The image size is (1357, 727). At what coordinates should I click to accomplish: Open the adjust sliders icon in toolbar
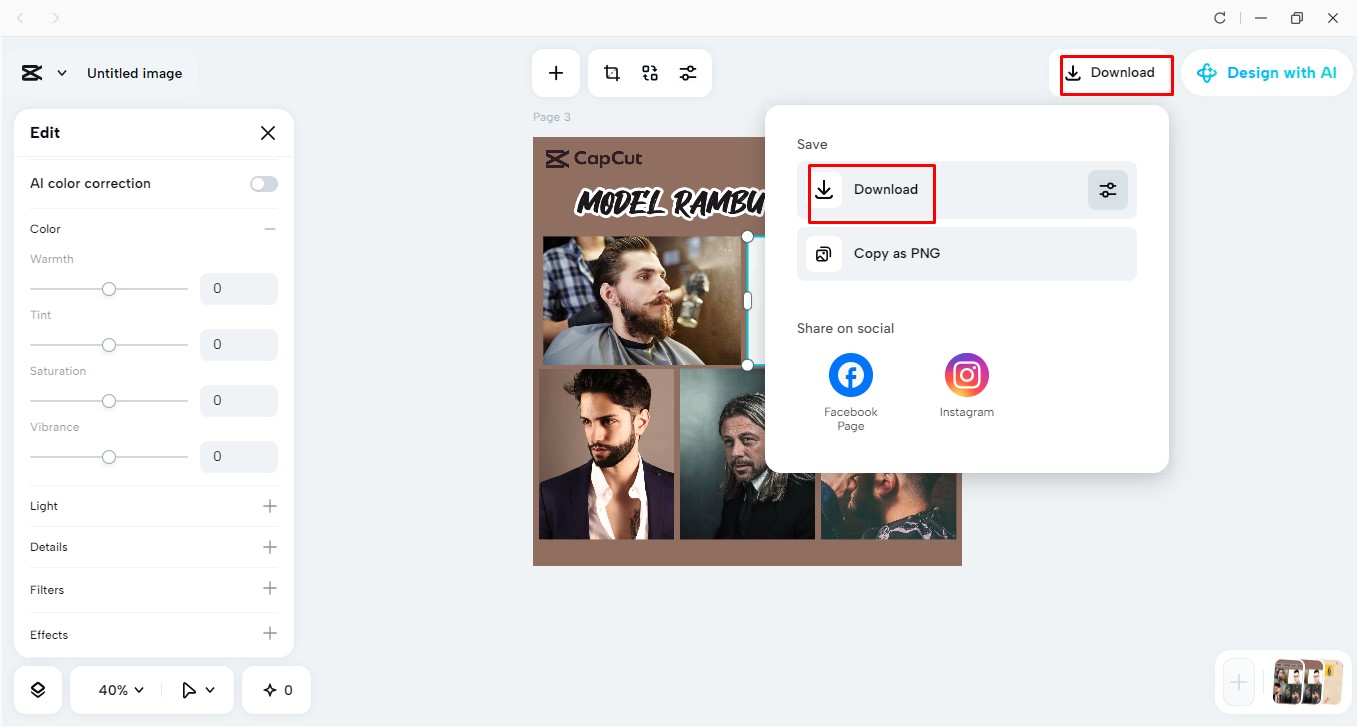coord(688,73)
